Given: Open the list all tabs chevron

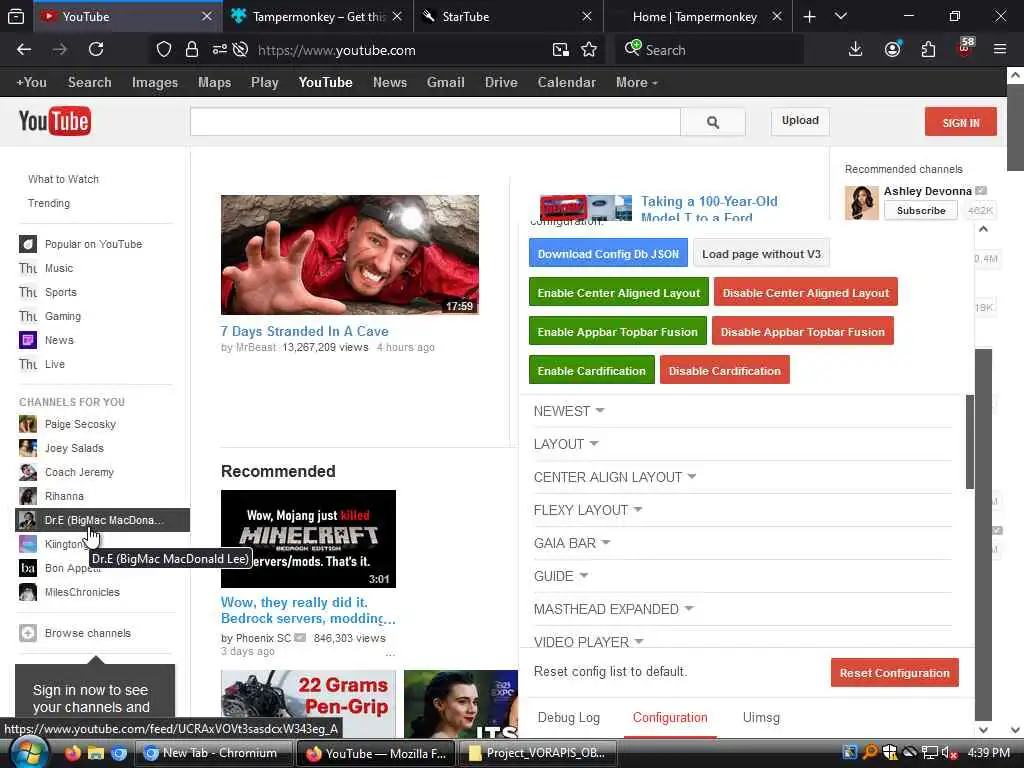Looking at the screenshot, I should (841, 17).
